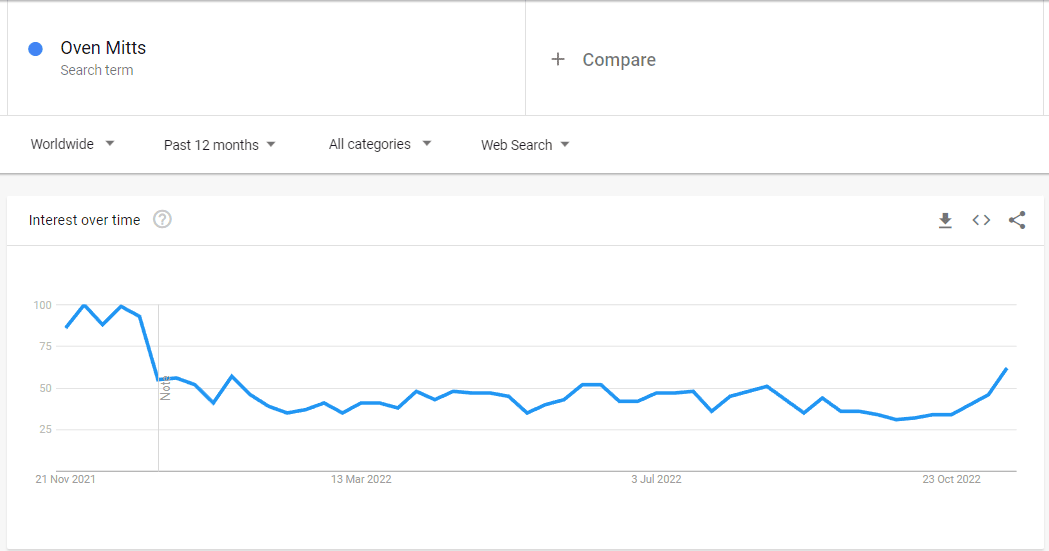Viewport: 1049px width, 551px height.
Task: Click the Note marker on the chart
Action: 165,388
